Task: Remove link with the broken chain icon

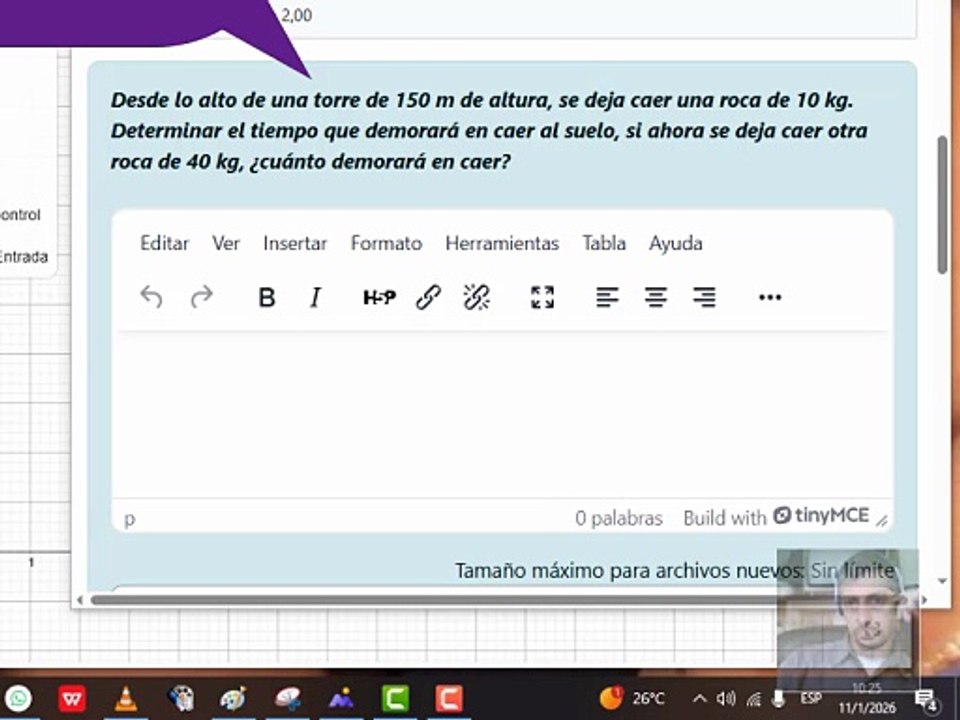Action: (x=476, y=298)
